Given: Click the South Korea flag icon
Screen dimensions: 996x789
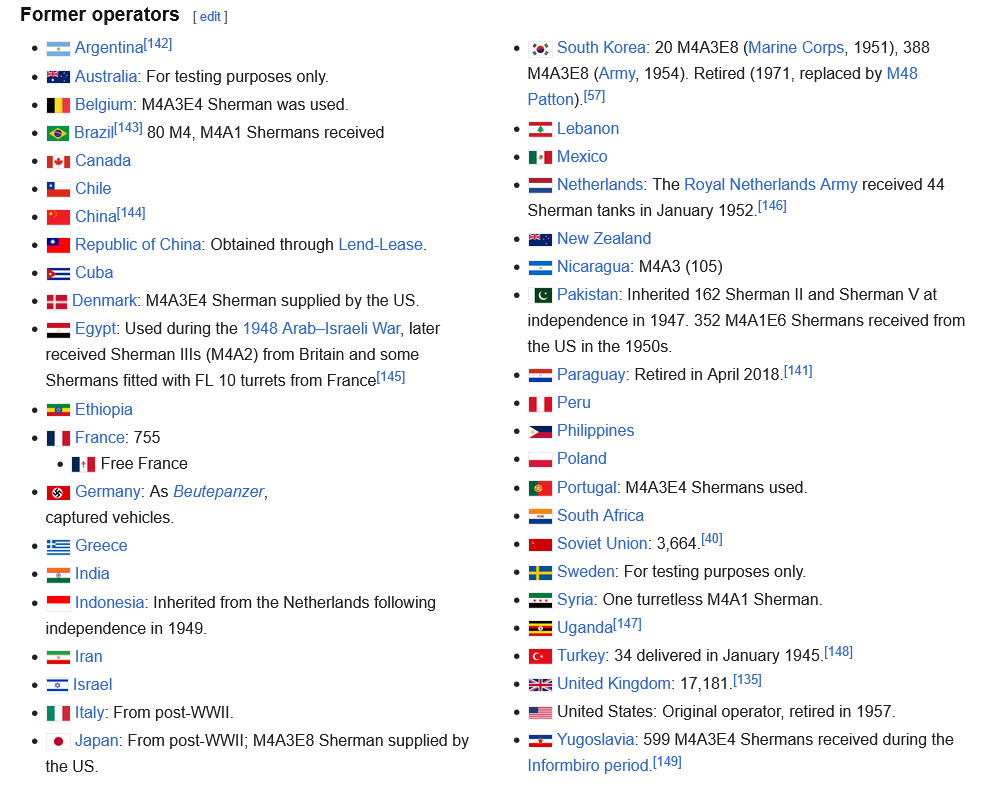Looking at the screenshot, I should point(540,49).
